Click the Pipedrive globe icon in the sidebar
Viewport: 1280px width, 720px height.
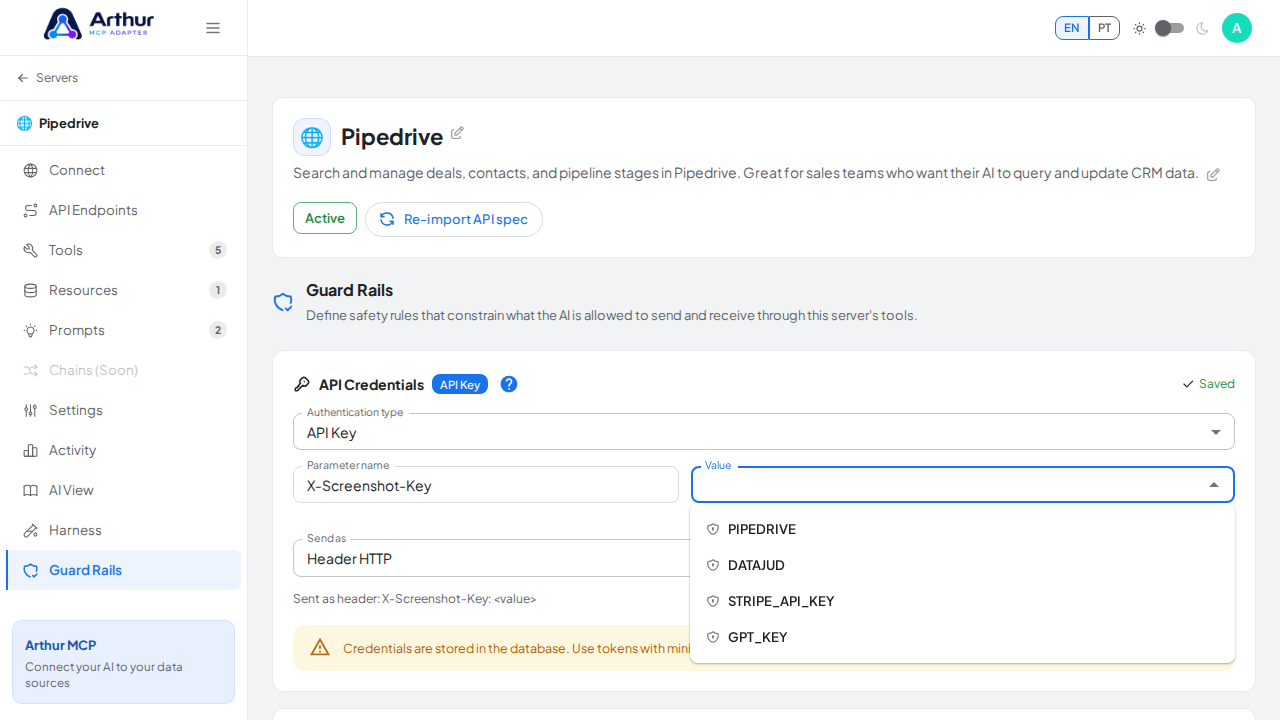[x=24, y=123]
